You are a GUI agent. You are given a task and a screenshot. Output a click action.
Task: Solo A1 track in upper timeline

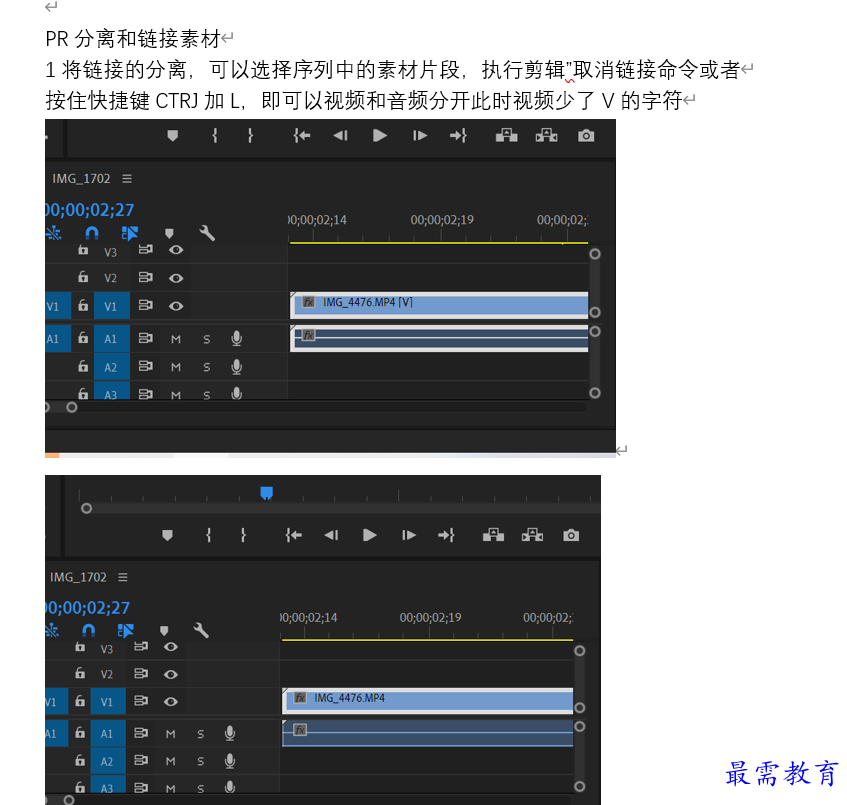(x=206, y=339)
